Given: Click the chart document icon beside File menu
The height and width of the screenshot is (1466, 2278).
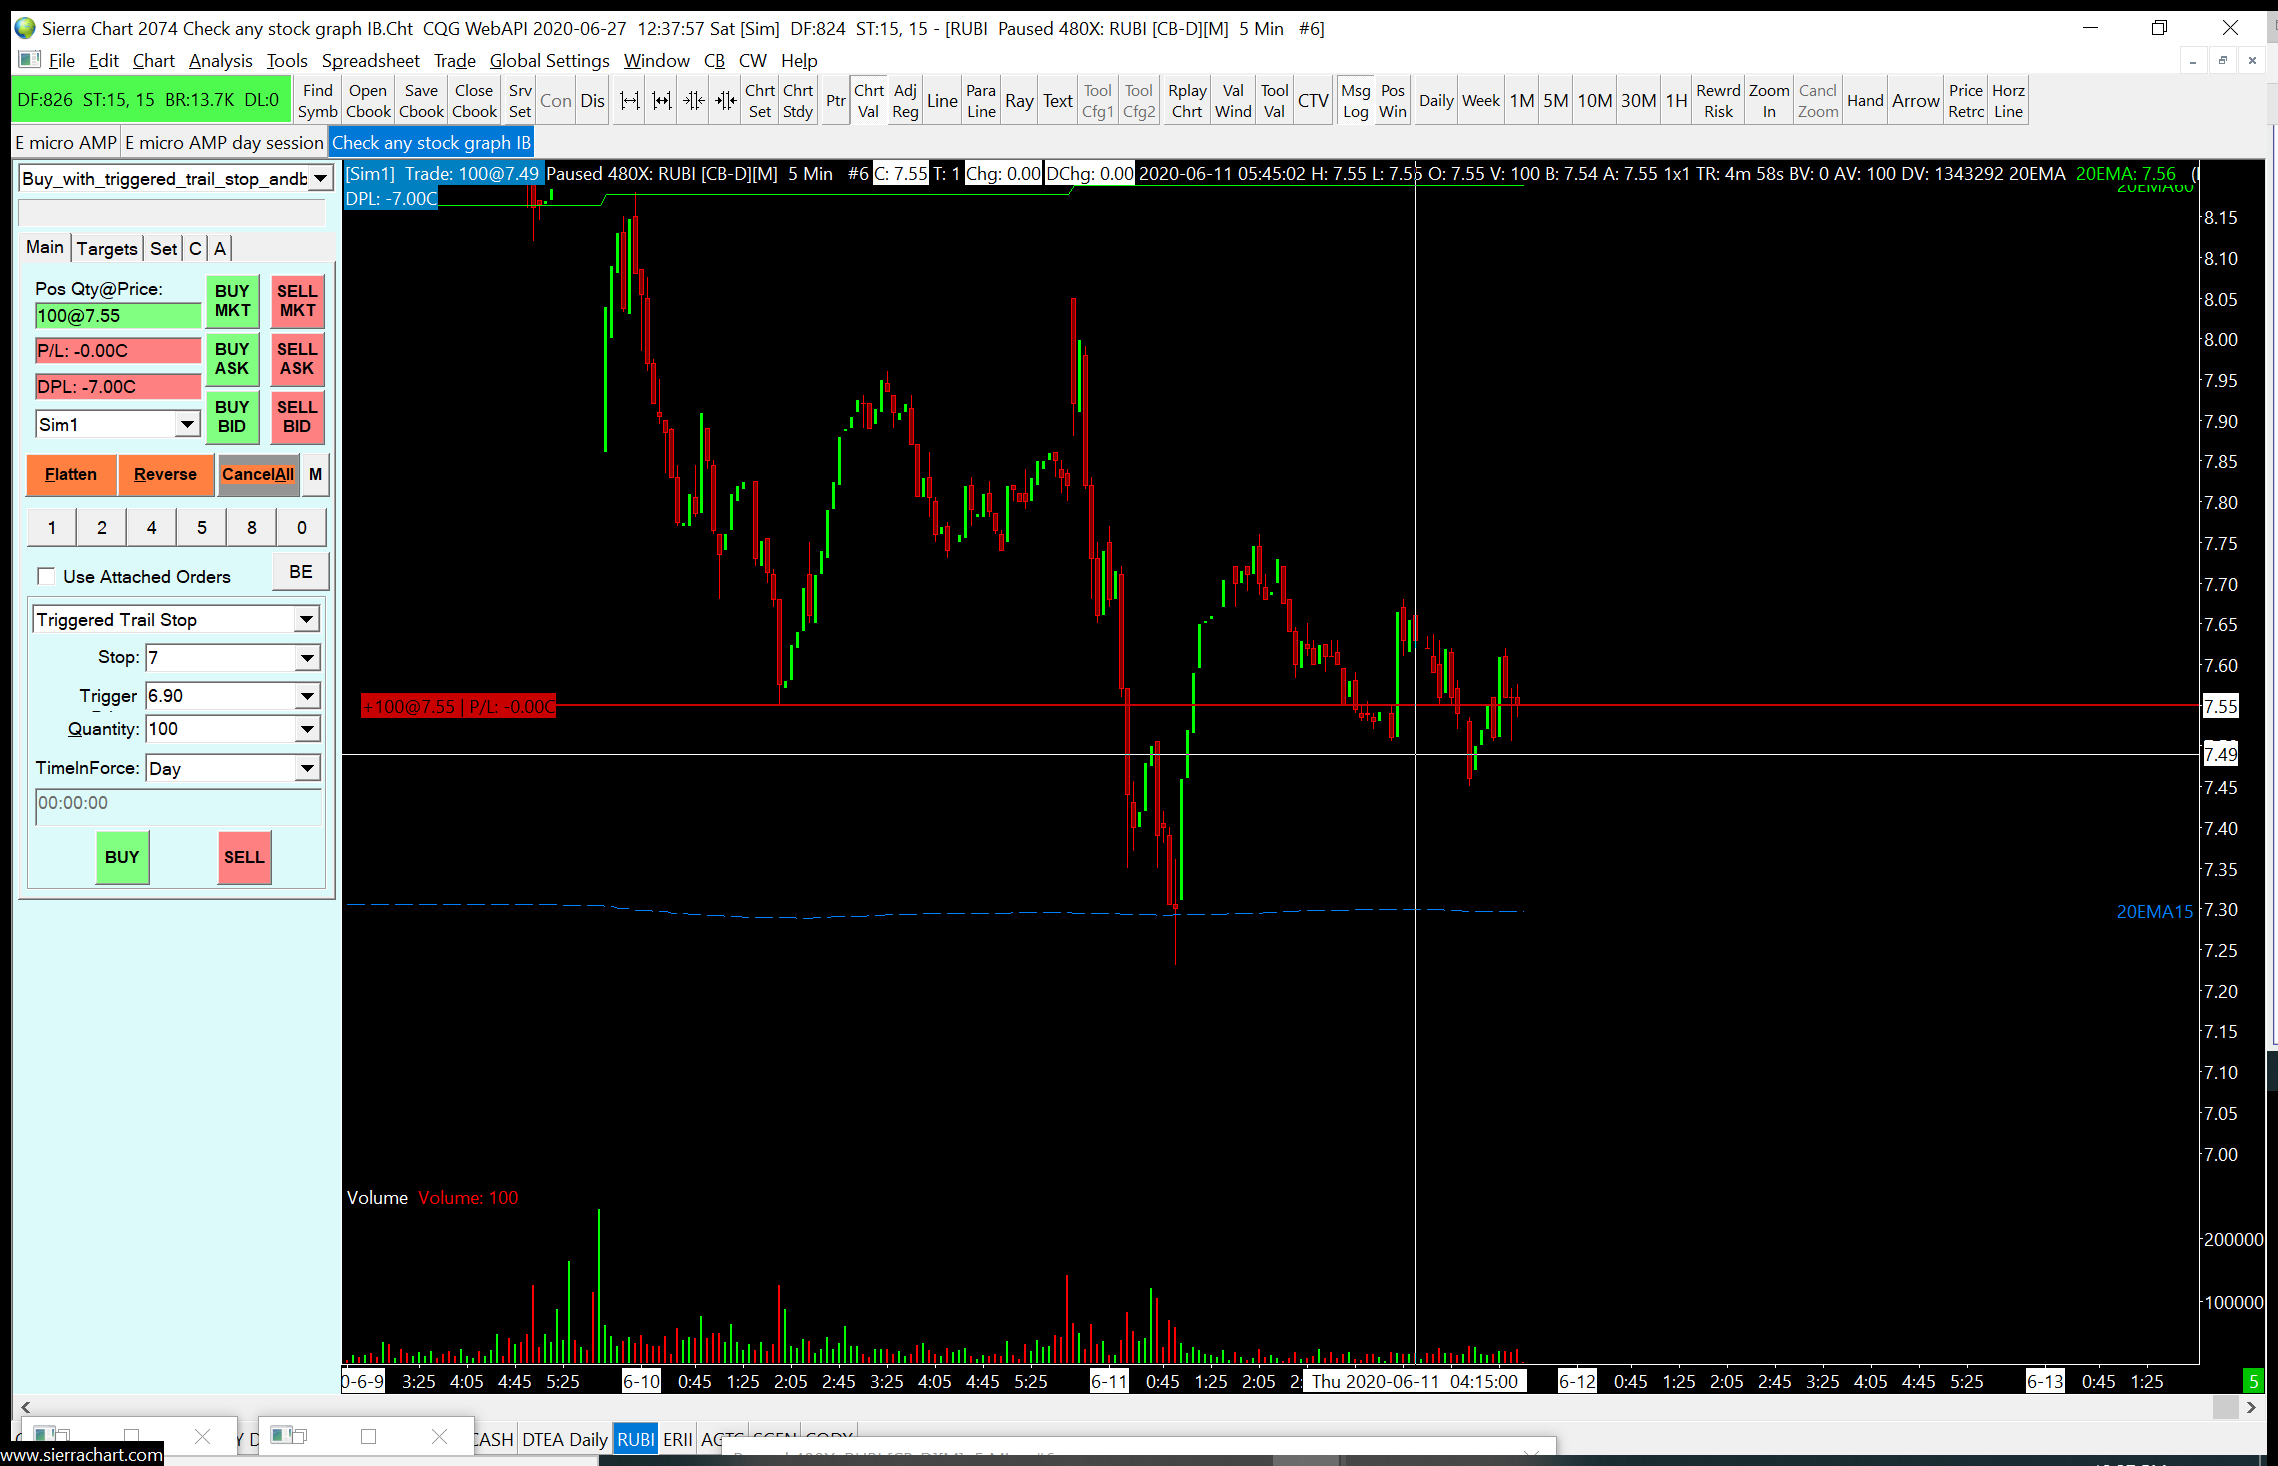Looking at the screenshot, I should (x=29, y=60).
